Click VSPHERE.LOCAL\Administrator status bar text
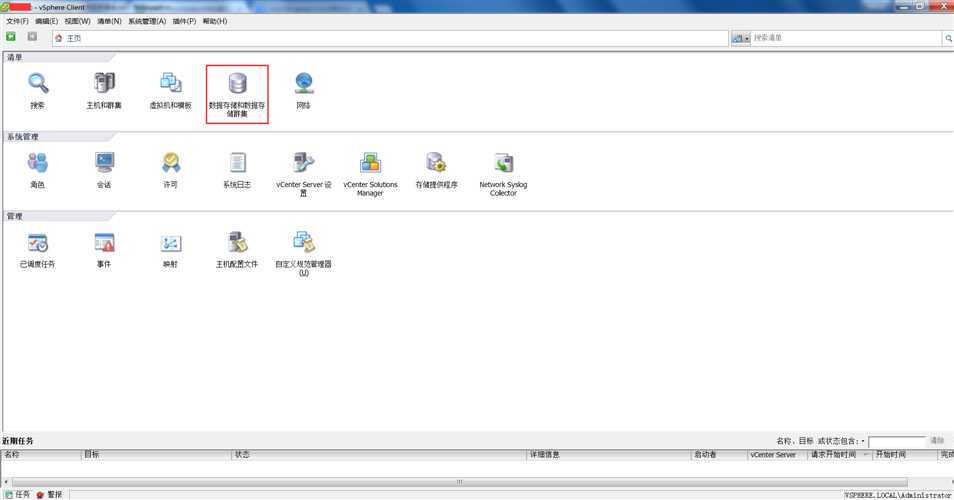 (x=898, y=495)
